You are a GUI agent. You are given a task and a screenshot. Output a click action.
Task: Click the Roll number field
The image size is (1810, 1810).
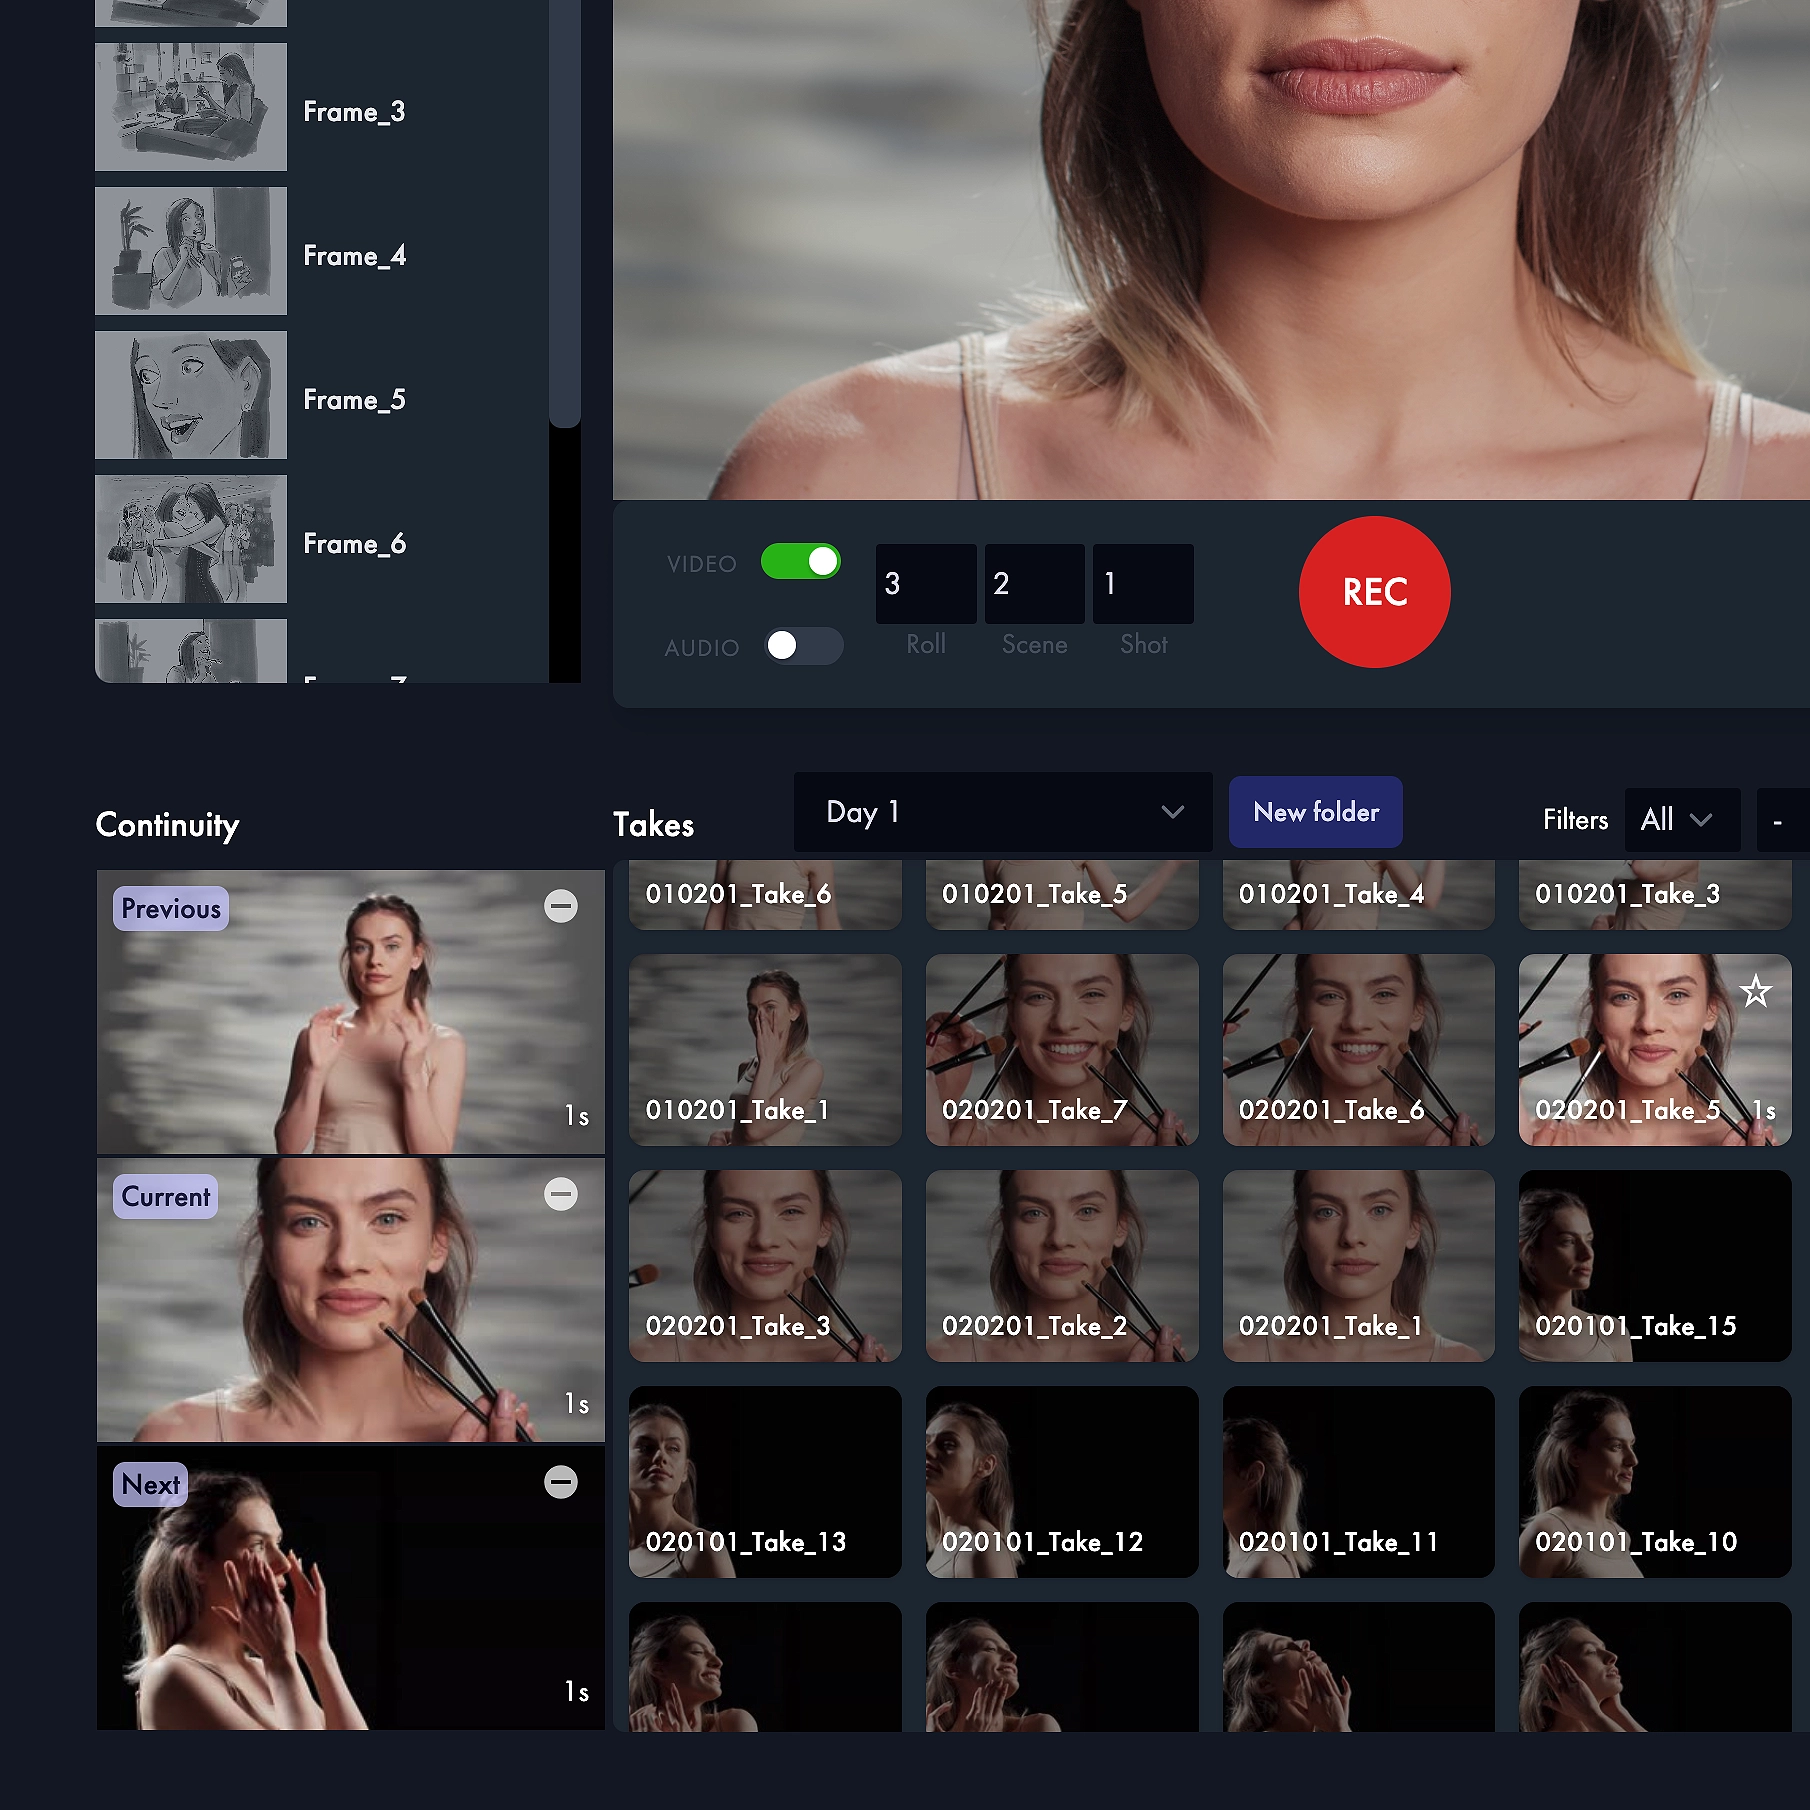(925, 584)
